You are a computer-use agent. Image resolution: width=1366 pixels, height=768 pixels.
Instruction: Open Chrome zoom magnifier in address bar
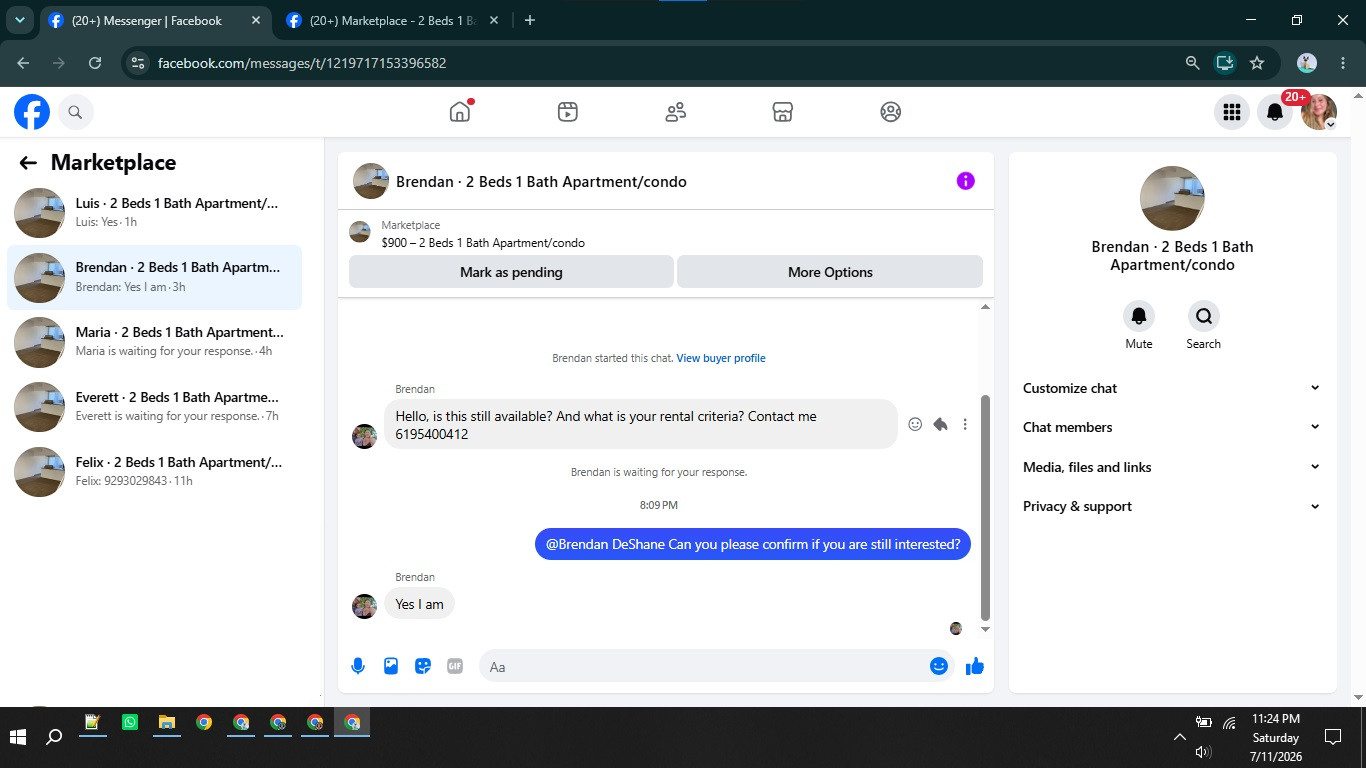tap(1192, 63)
